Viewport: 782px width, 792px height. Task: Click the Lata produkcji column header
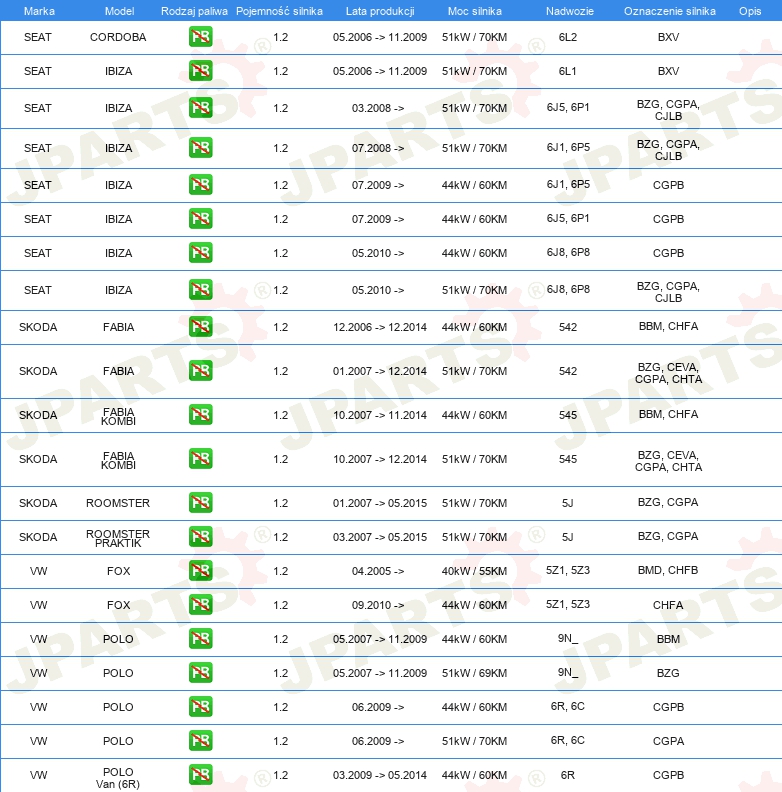pyautogui.click(x=380, y=11)
